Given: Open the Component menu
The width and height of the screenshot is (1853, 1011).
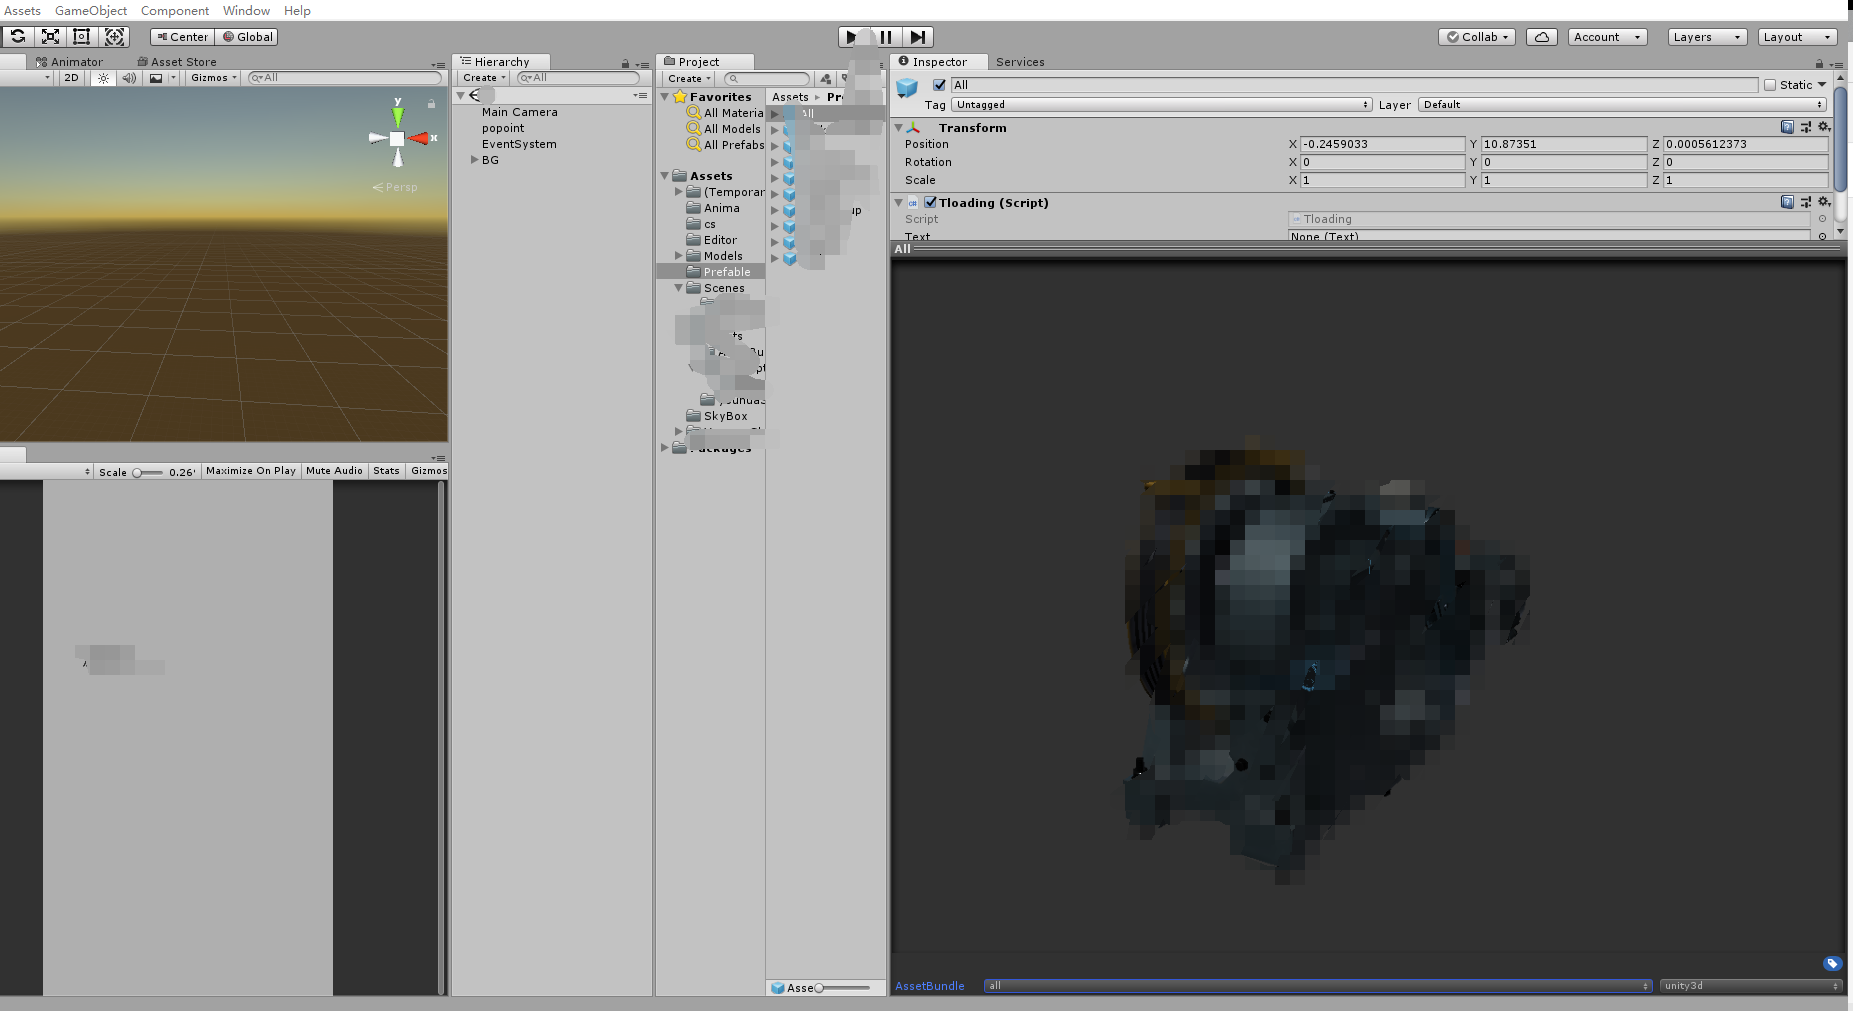Looking at the screenshot, I should coord(175,11).
